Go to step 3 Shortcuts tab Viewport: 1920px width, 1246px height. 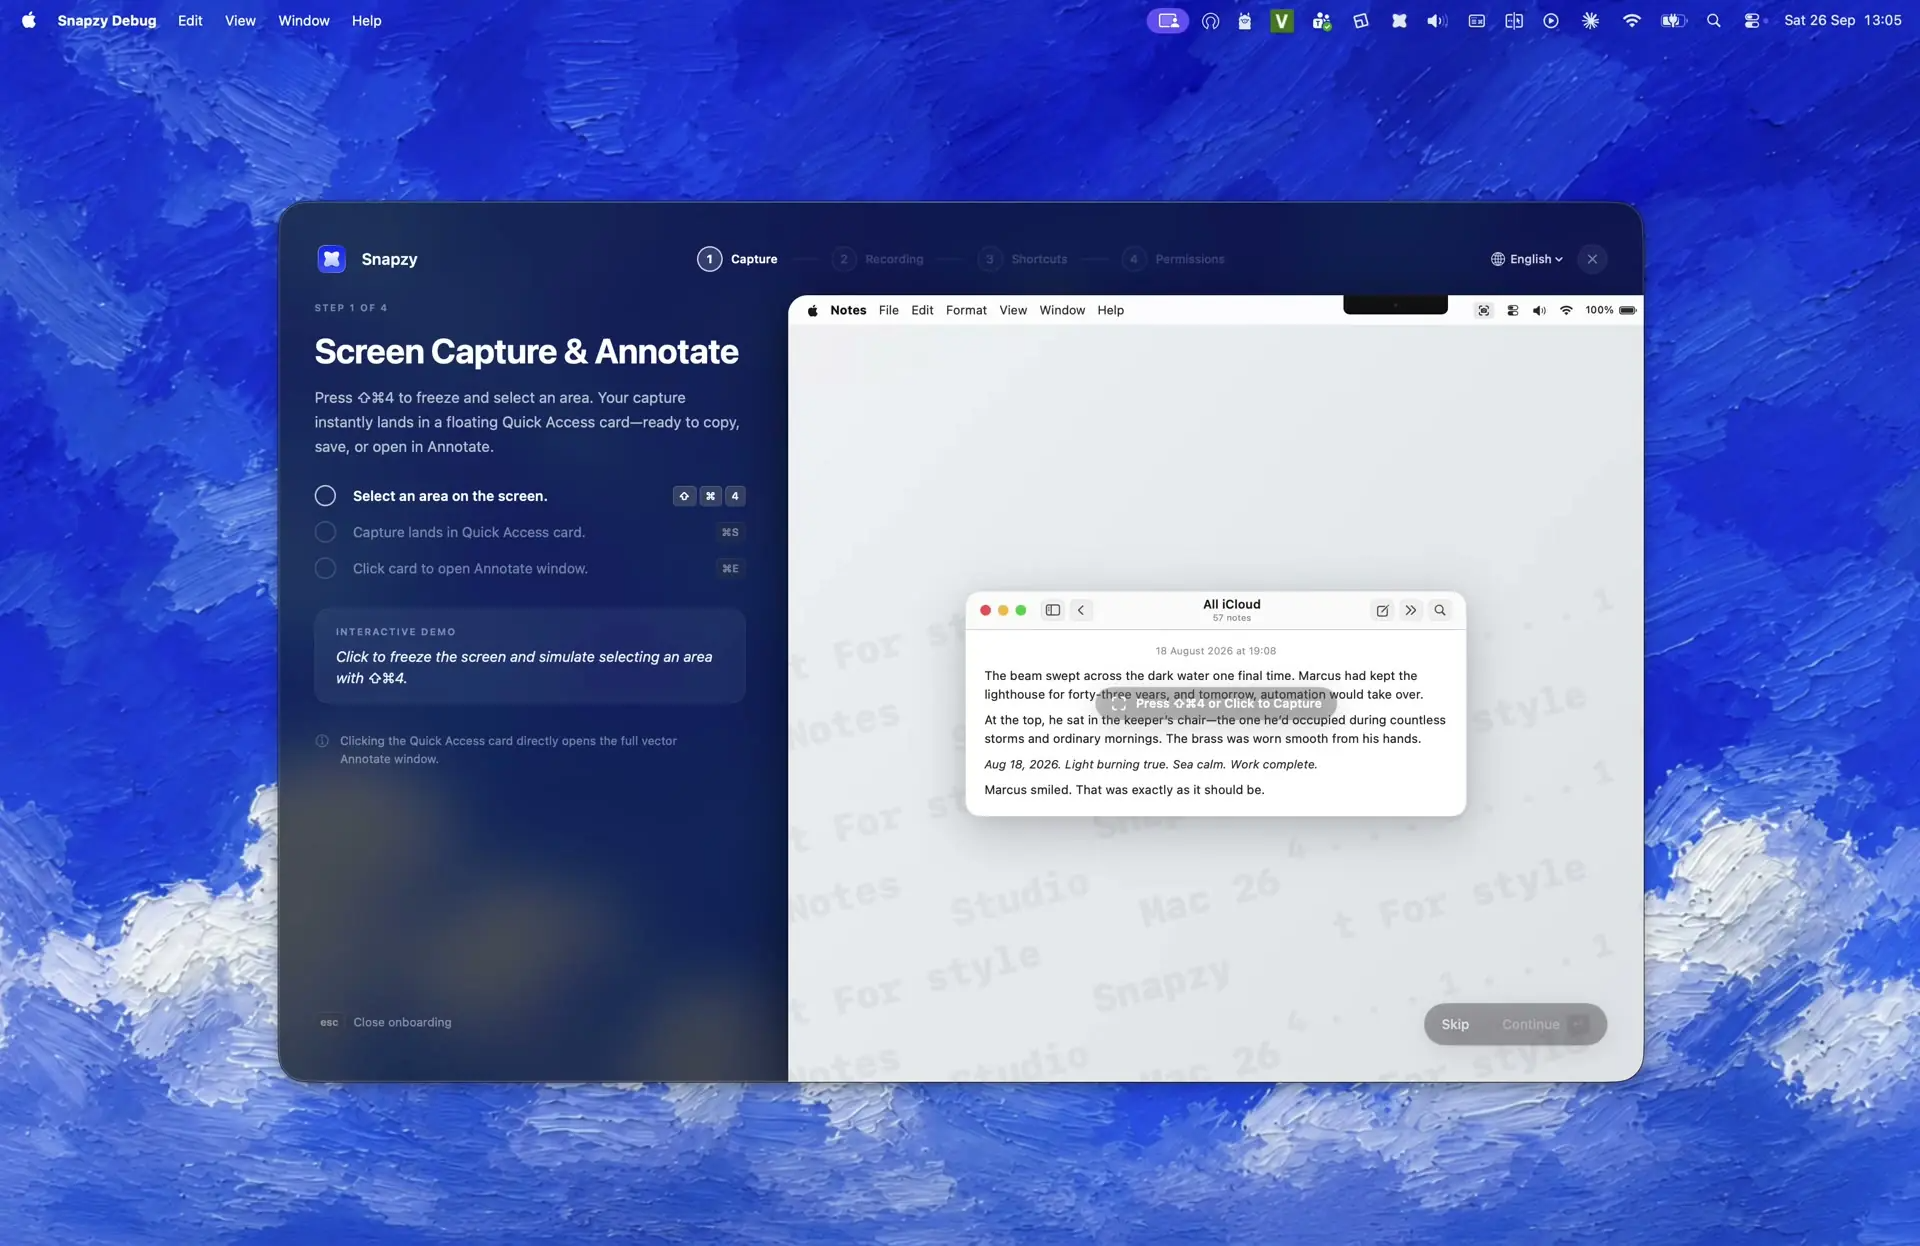(x=1022, y=259)
